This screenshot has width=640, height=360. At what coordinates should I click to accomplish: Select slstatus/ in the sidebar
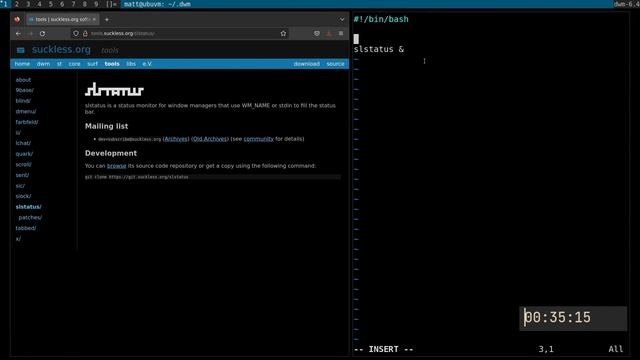pos(29,207)
